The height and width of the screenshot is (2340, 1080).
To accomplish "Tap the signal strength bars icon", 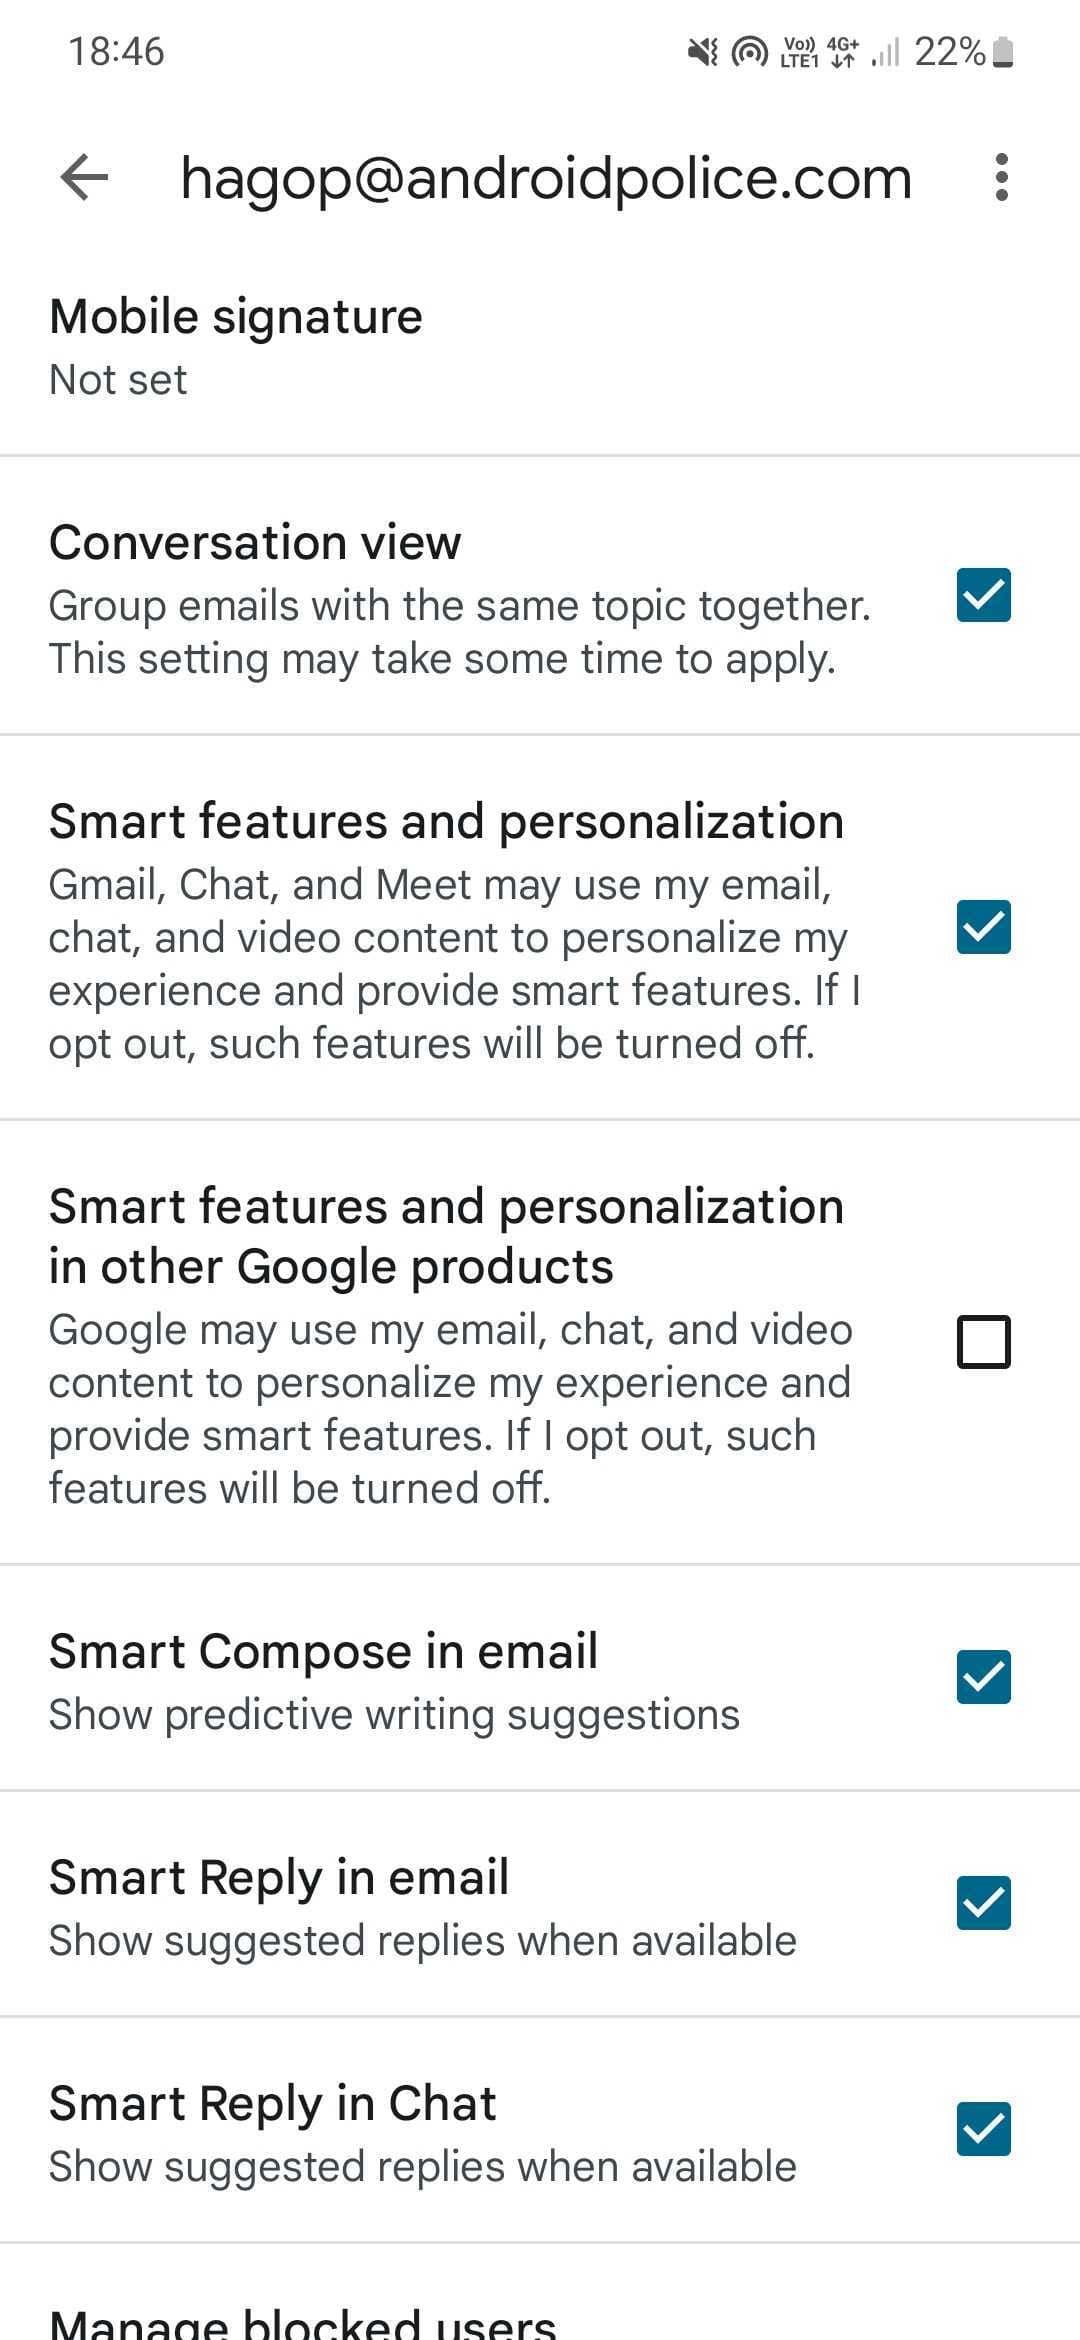I will tap(885, 52).
